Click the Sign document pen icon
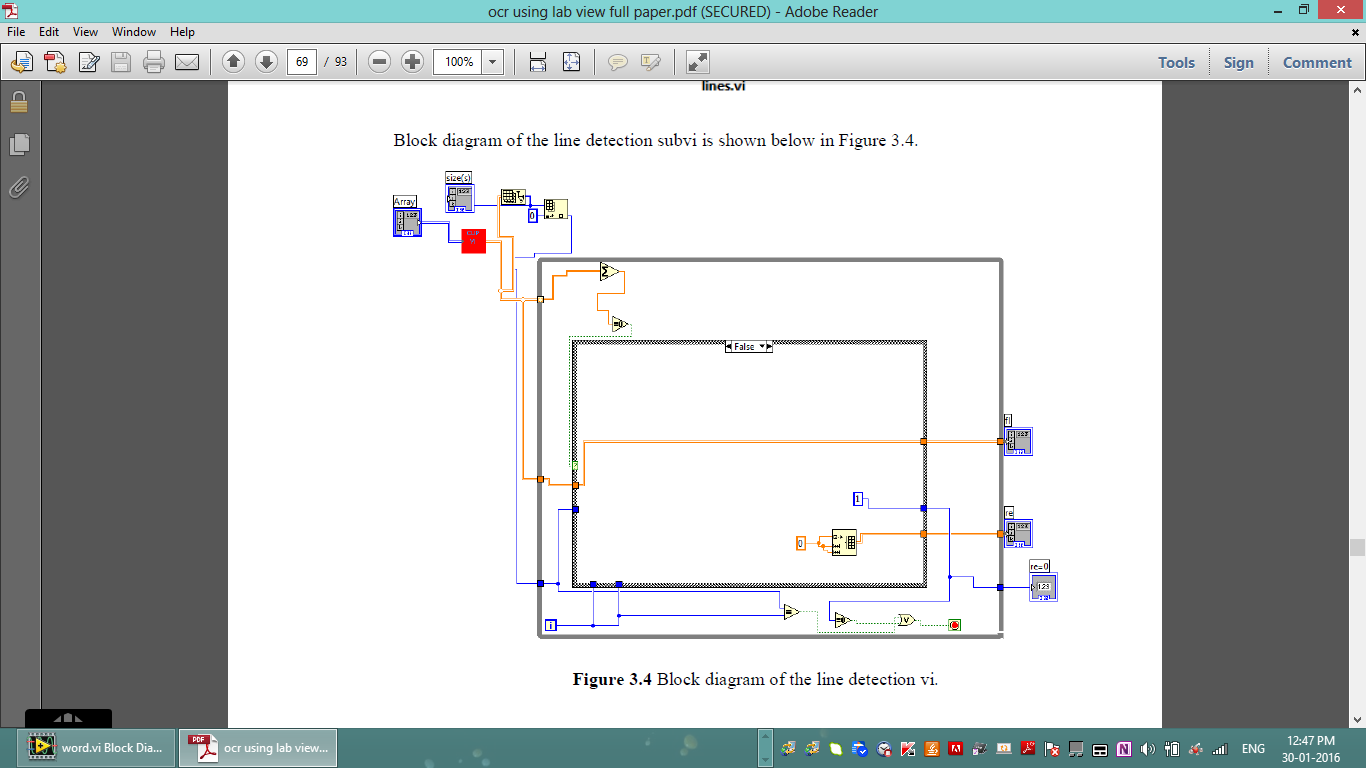Image resolution: width=1366 pixels, height=768 pixels. click(x=88, y=62)
